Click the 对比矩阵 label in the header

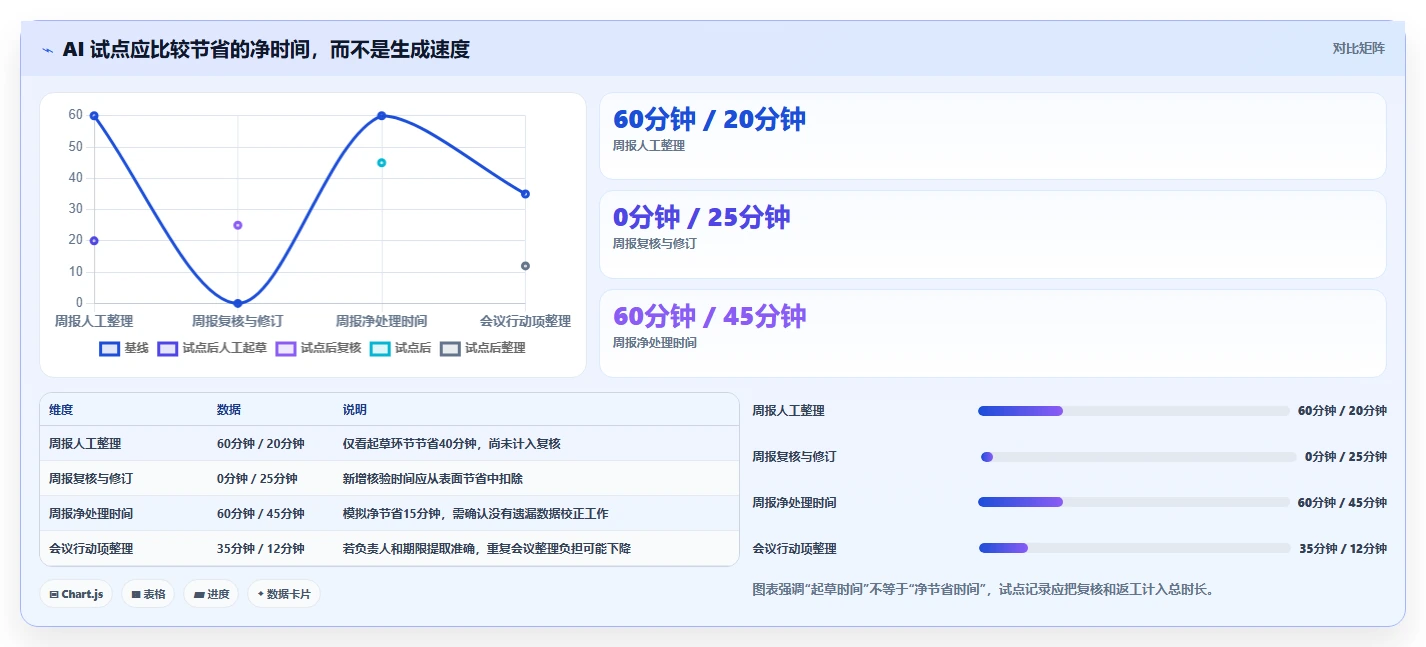1359,48
